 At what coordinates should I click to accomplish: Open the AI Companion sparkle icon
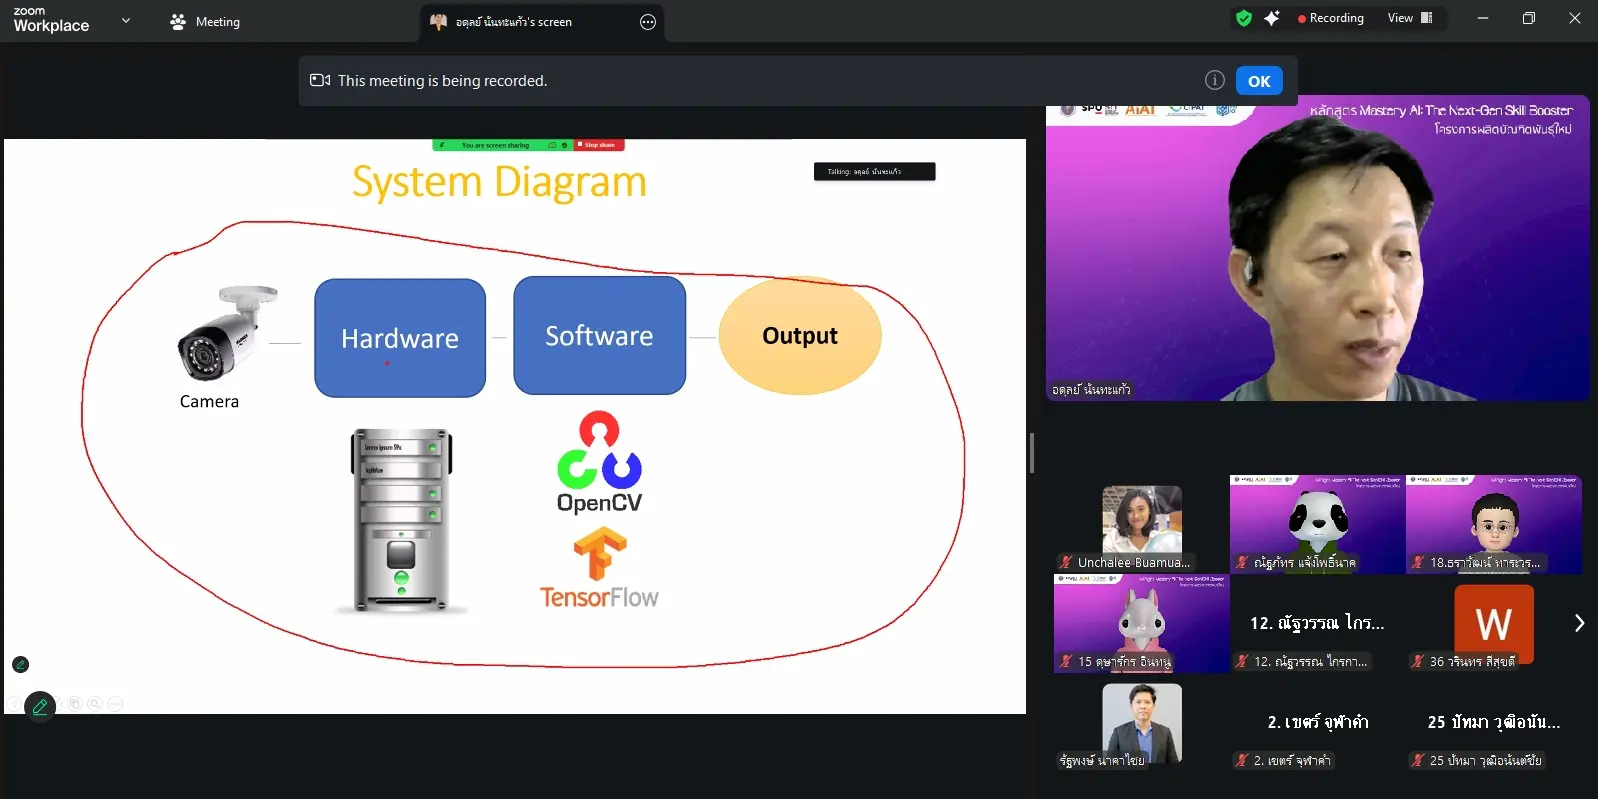pos(1272,18)
